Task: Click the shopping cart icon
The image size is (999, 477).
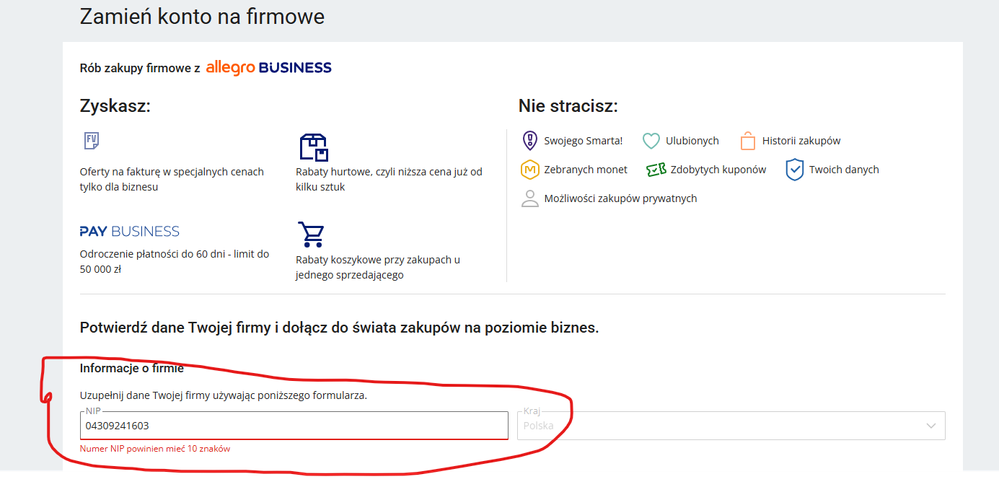Action: point(311,234)
